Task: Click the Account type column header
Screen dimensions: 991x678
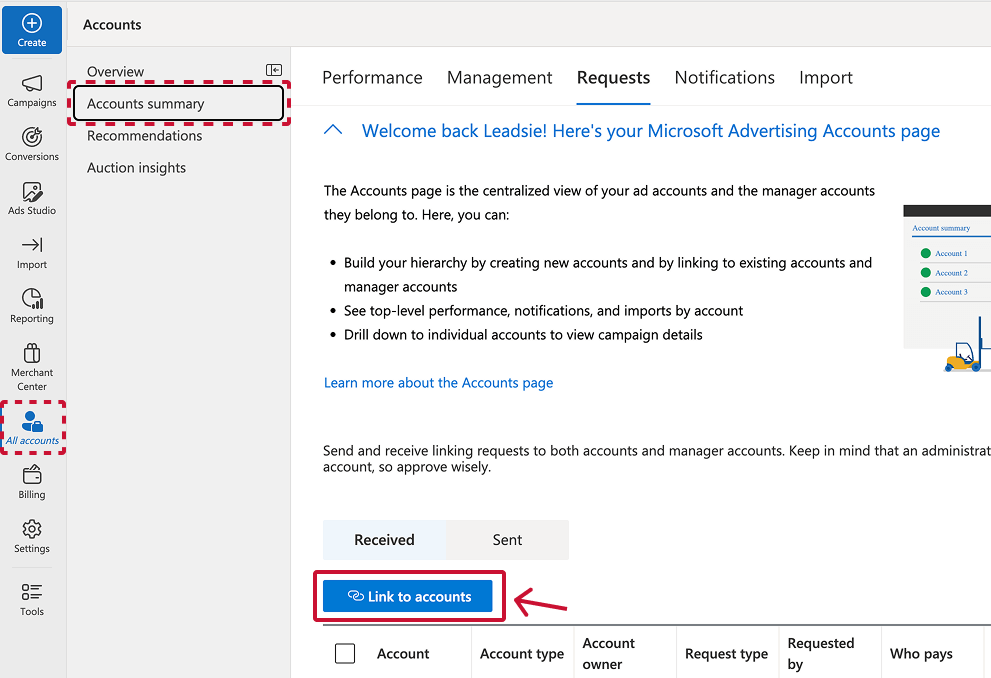Action: (x=522, y=653)
